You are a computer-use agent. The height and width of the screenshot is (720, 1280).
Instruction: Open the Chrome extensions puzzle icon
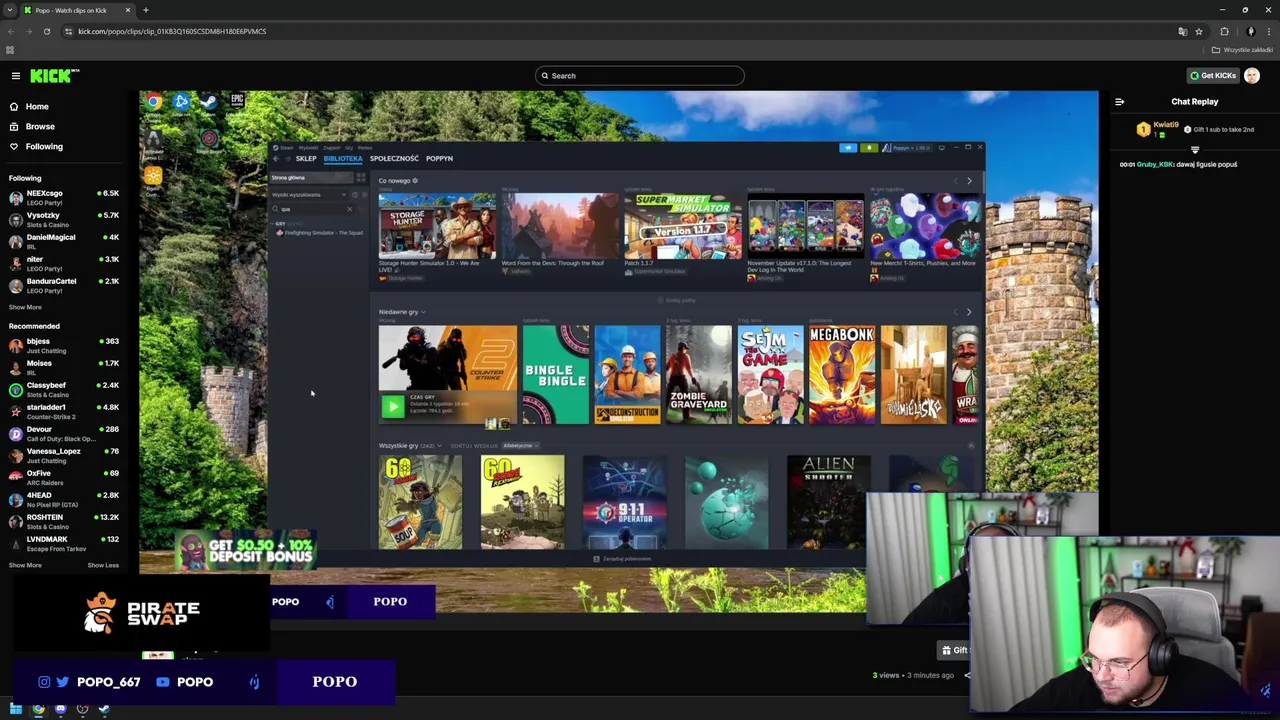pyautogui.click(x=1224, y=31)
